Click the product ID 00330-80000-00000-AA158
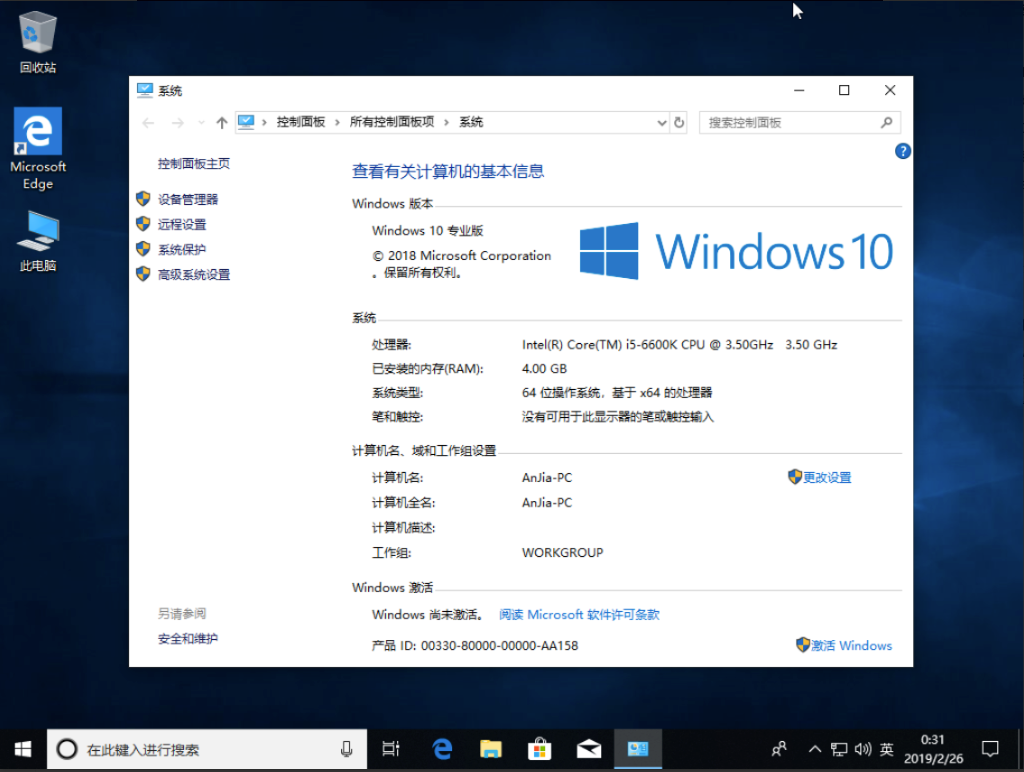The image size is (1024, 772). 500,646
